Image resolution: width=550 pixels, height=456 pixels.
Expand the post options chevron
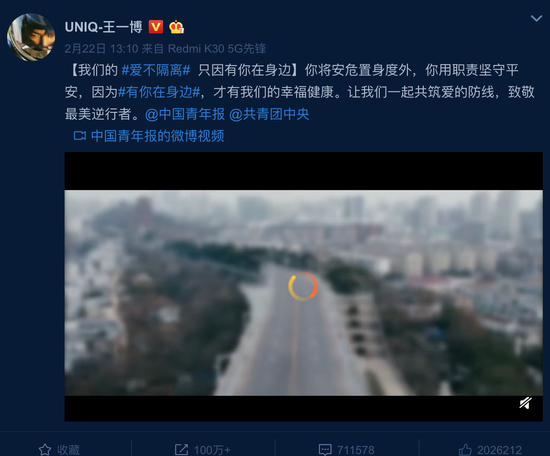point(536,18)
